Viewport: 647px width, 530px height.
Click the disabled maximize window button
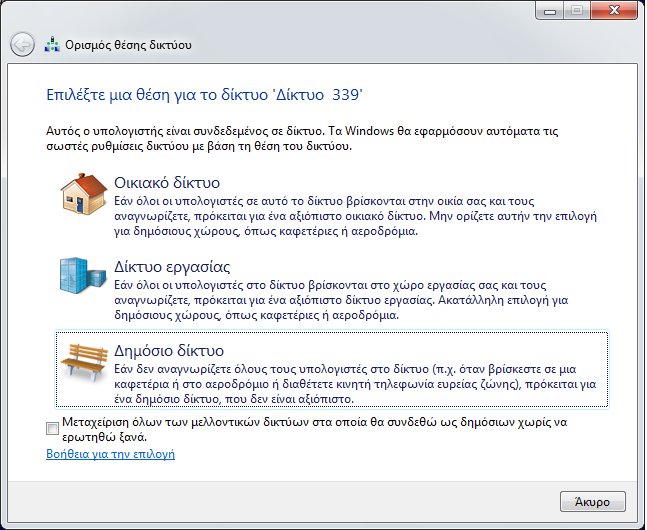coord(577,10)
